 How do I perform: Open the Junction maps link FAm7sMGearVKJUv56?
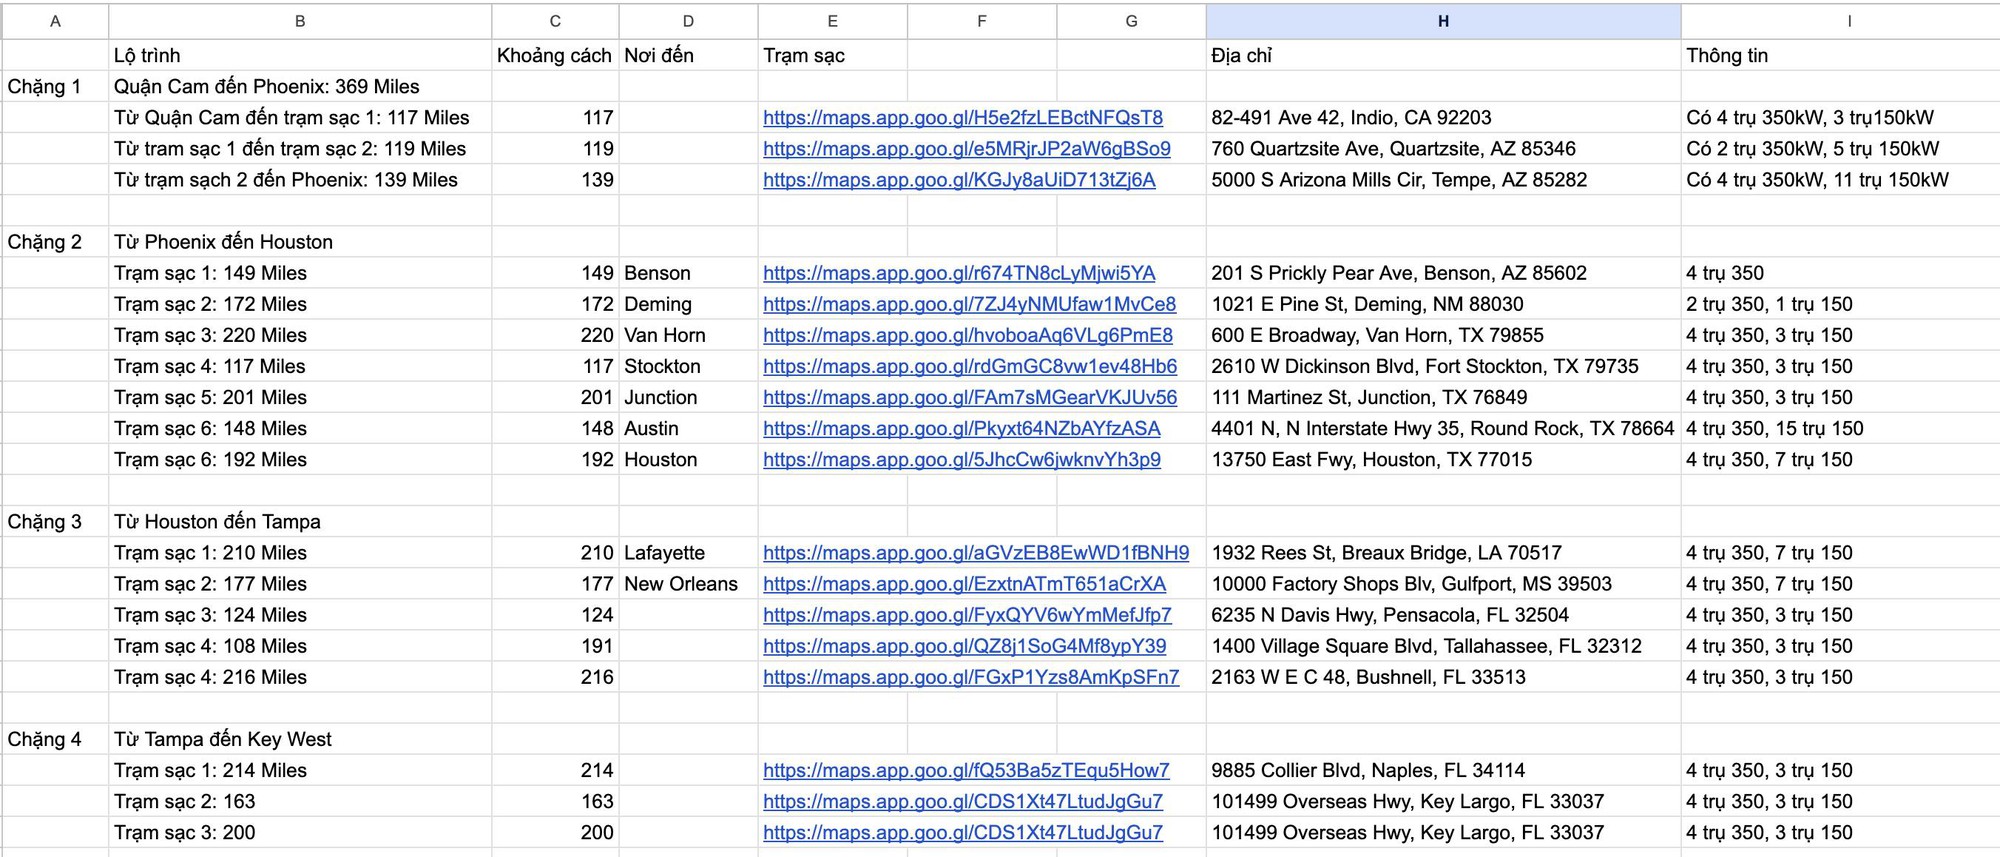pos(970,397)
